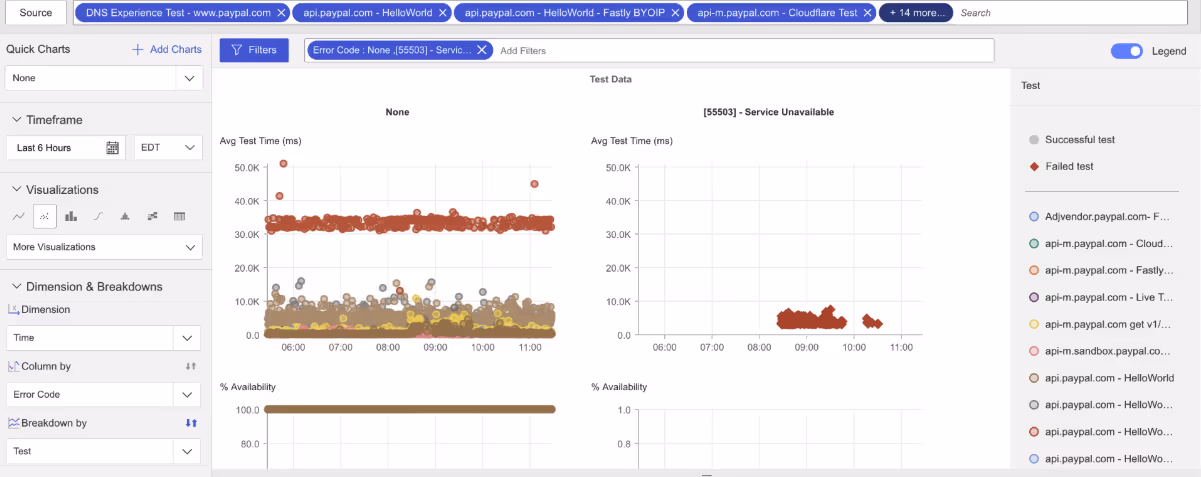Image resolution: width=1201 pixels, height=477 pixels.
Task: Remove the DNS Experience Test source chip
Action: click(281, 13)
